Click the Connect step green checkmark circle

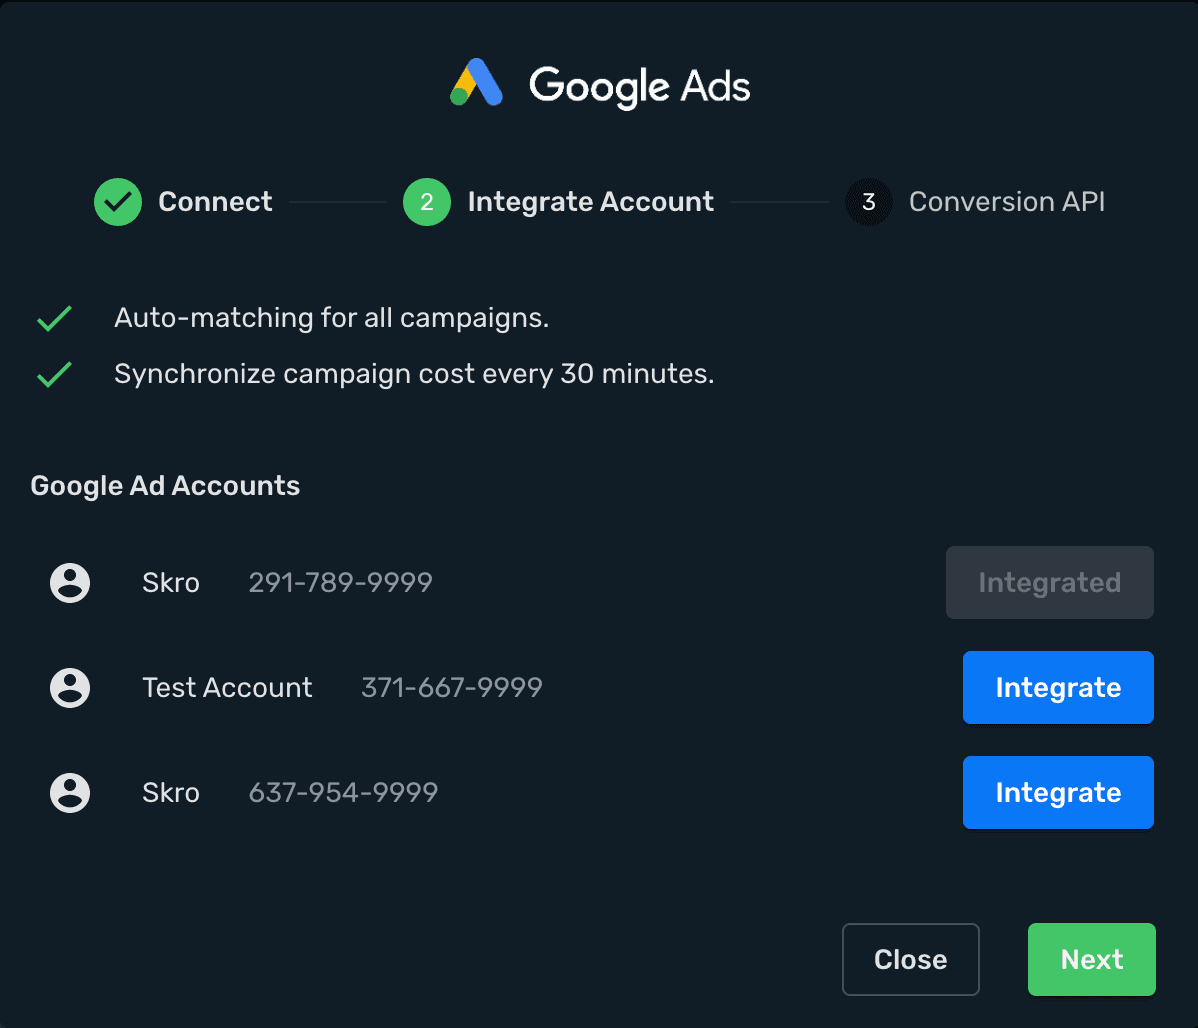(x=118, y=202)
